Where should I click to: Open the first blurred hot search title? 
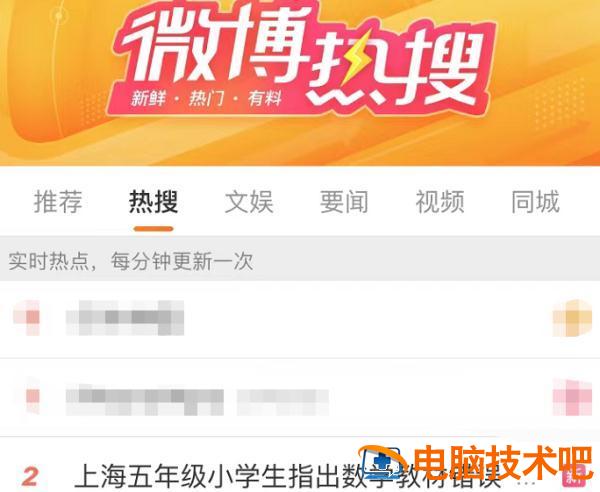point(125,318)
